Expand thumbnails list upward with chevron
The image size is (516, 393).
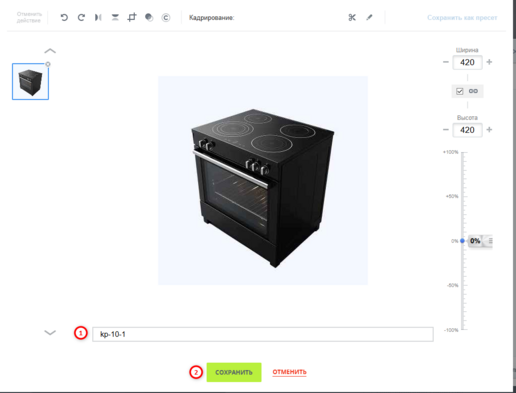[x=50, y=51]
